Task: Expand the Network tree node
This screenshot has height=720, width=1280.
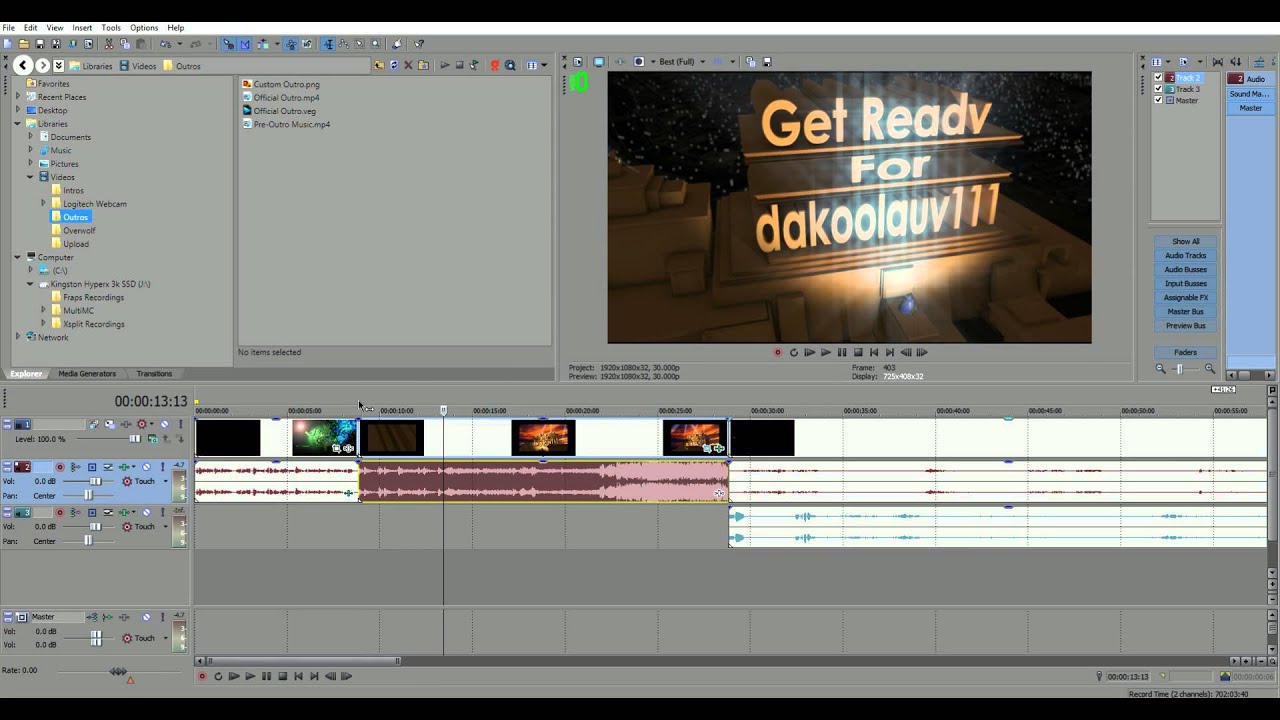Action: (x=17, y=337)
